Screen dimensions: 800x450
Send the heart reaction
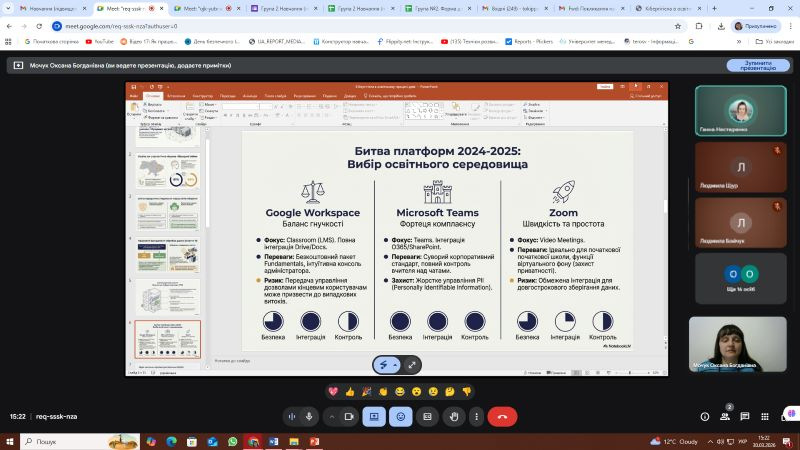pyautogui.click(x=333, y=392)
